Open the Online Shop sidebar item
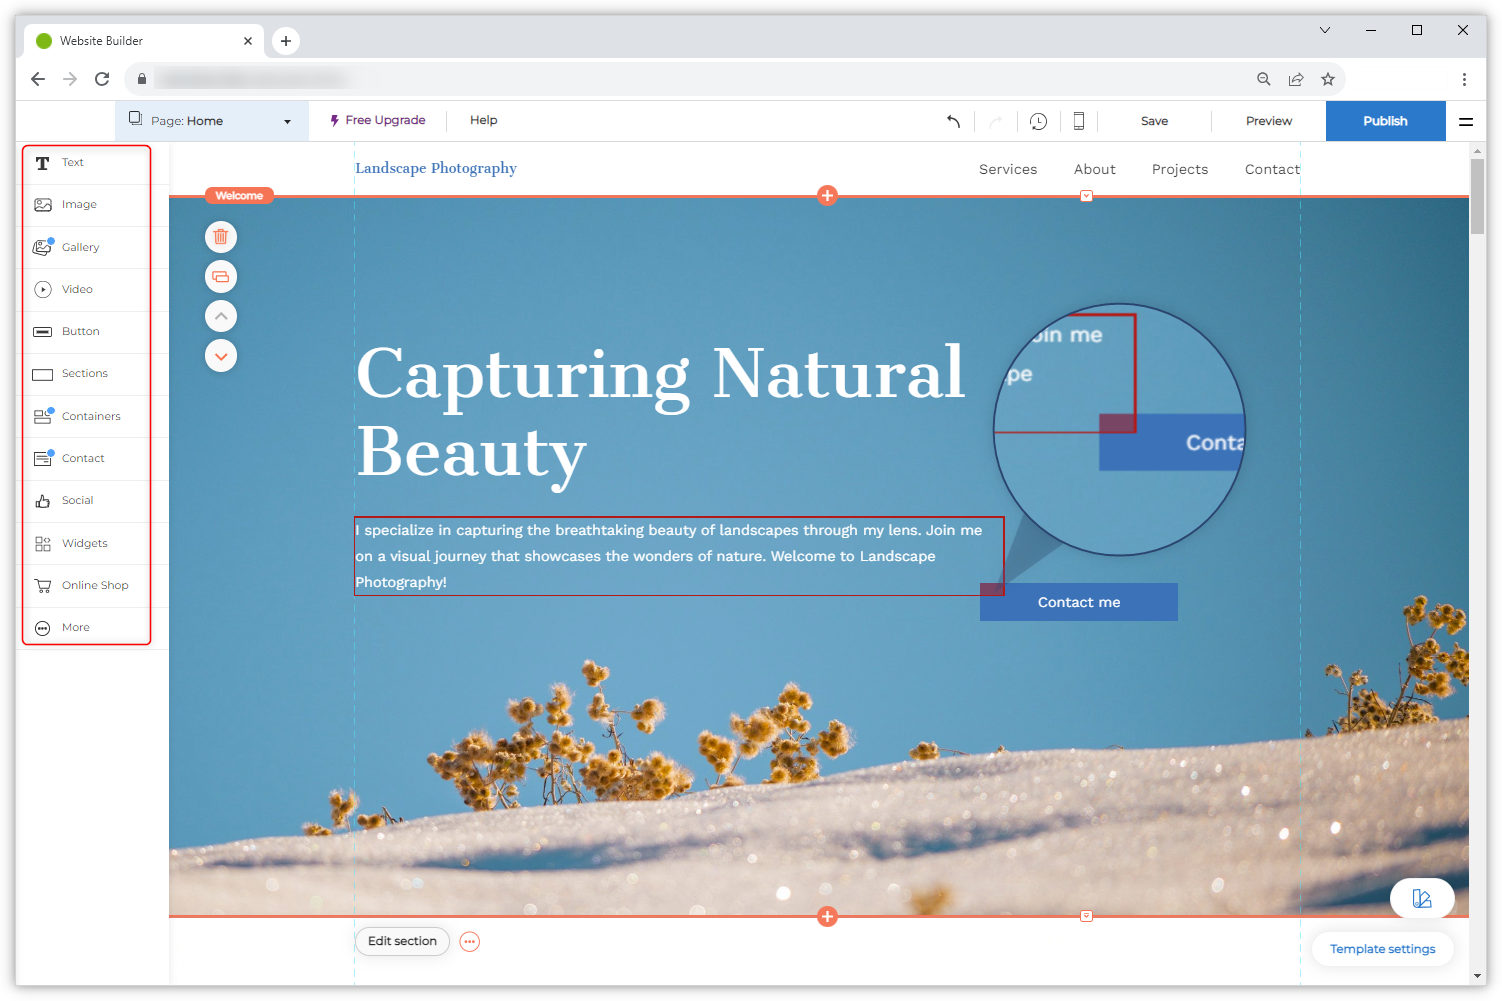Image resolution: width=1502 pixels, height=1001 pixels. (95, 585)
